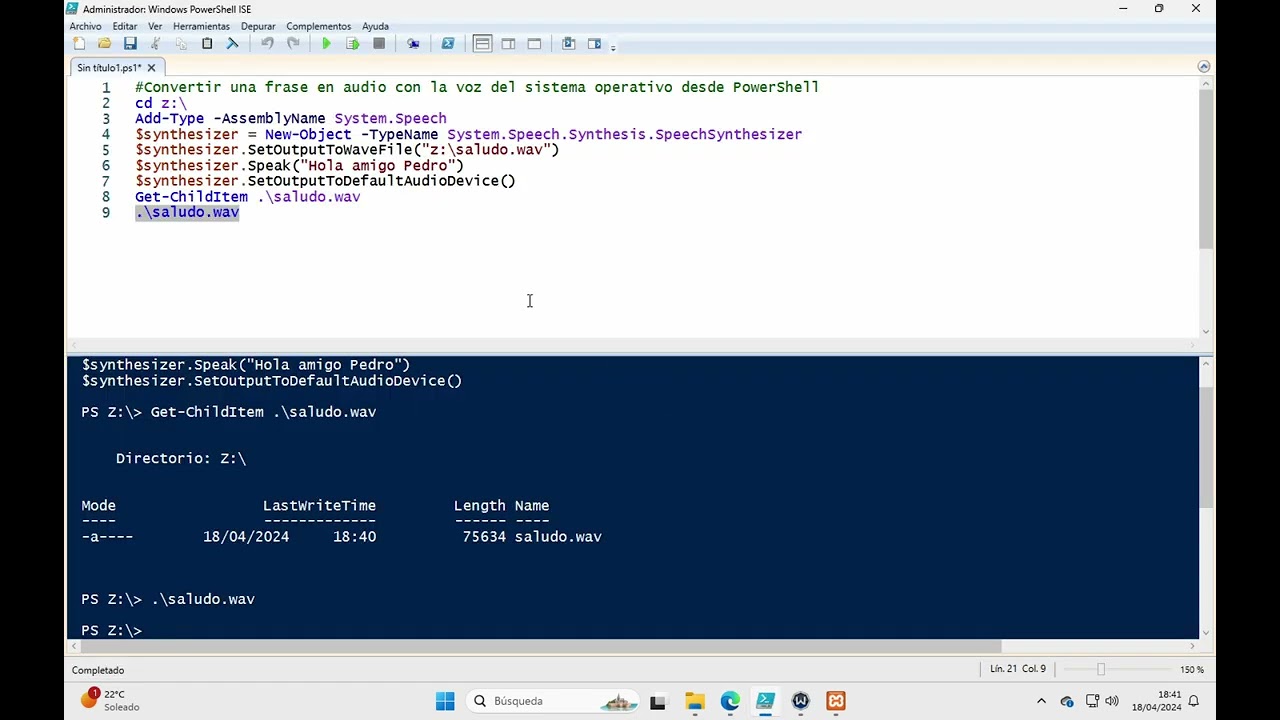This screenshot has width=1280, height=720.
Task: Open the Complementos menu
Action: (318, 26)
